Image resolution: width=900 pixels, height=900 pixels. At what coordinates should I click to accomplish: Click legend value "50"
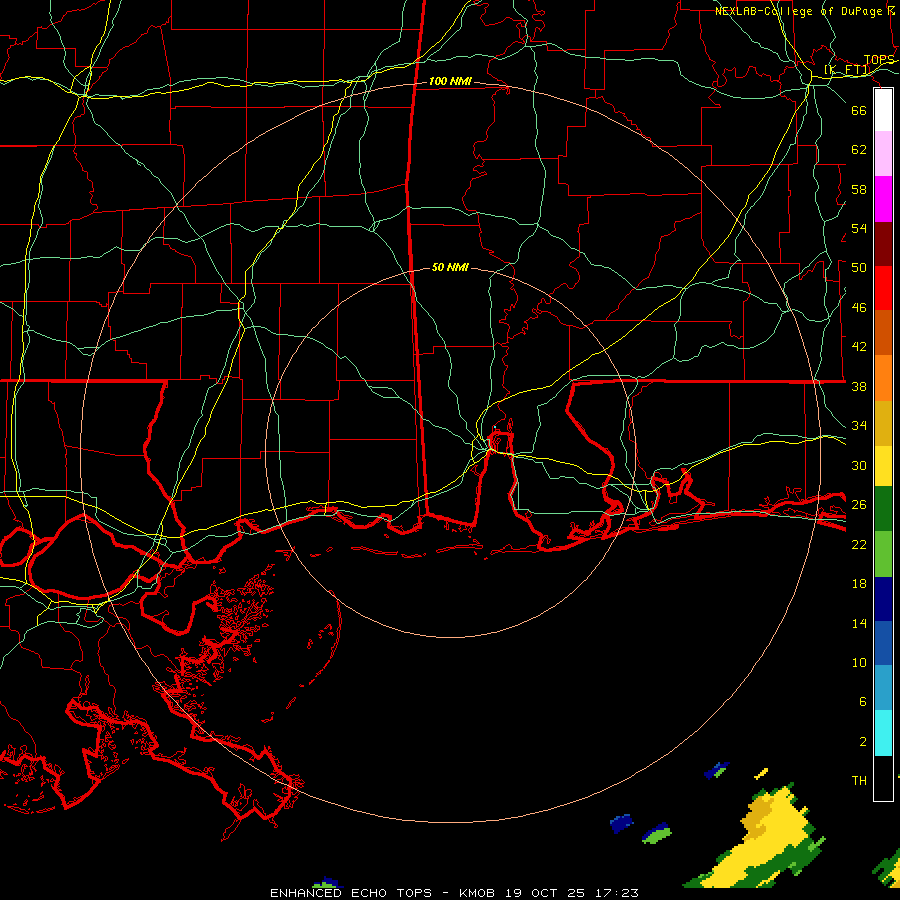pyautogui.click(x=859, y=268)
